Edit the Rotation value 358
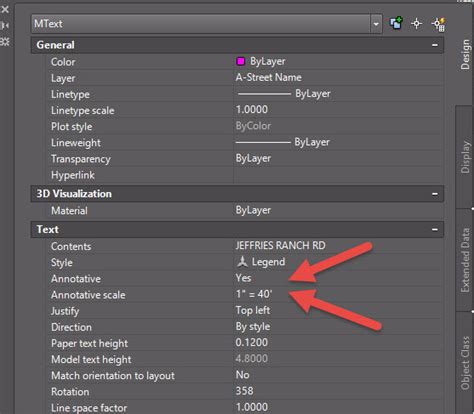The height and width of the screenshot is (414, 474). pyautogui.click(x=244, y=391)
